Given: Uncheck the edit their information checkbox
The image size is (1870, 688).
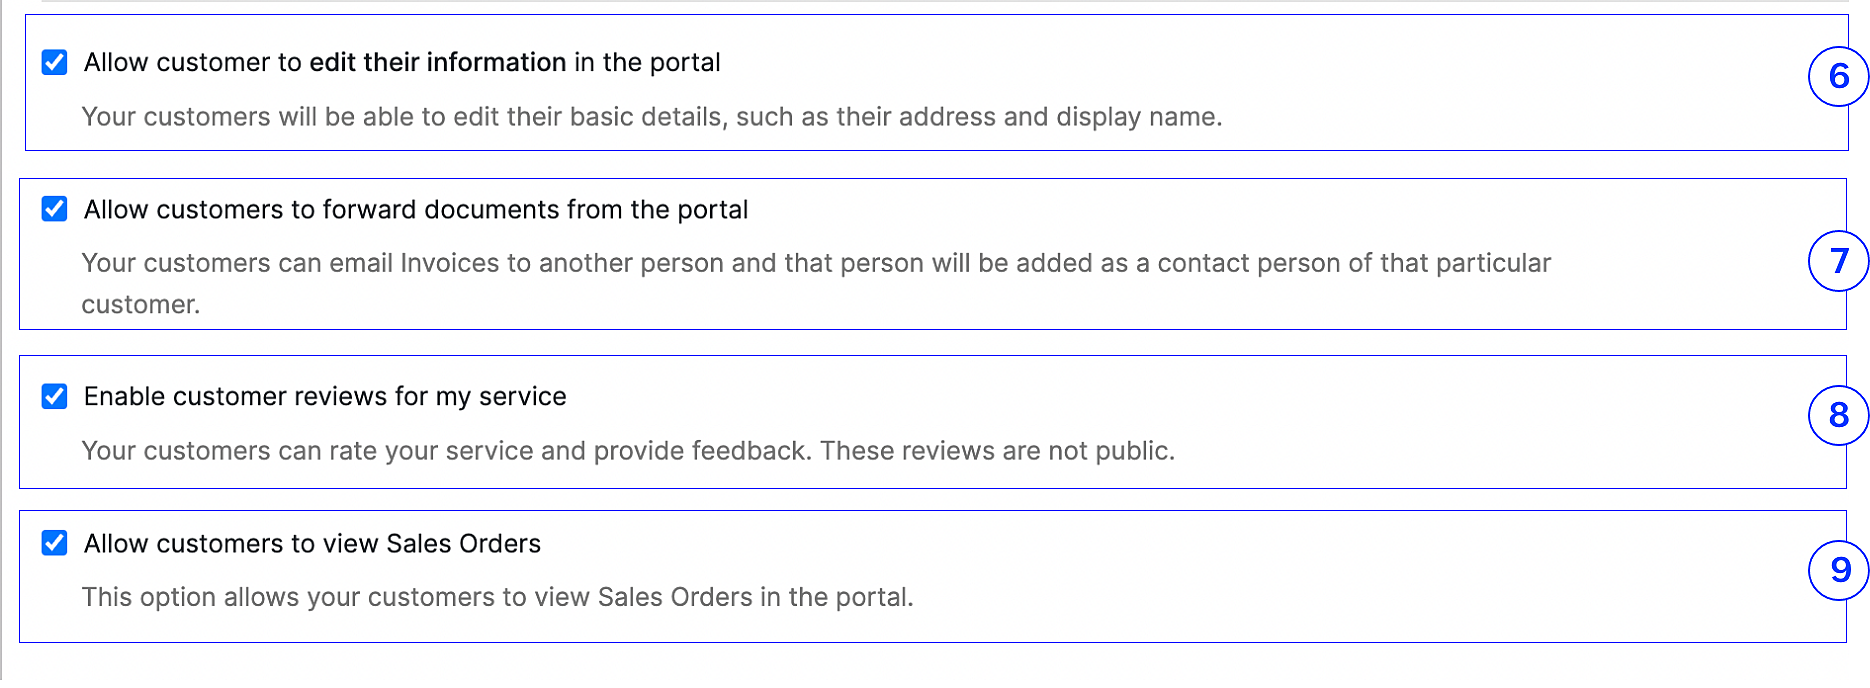Looking at the screenshot, I should pos(55,63).
